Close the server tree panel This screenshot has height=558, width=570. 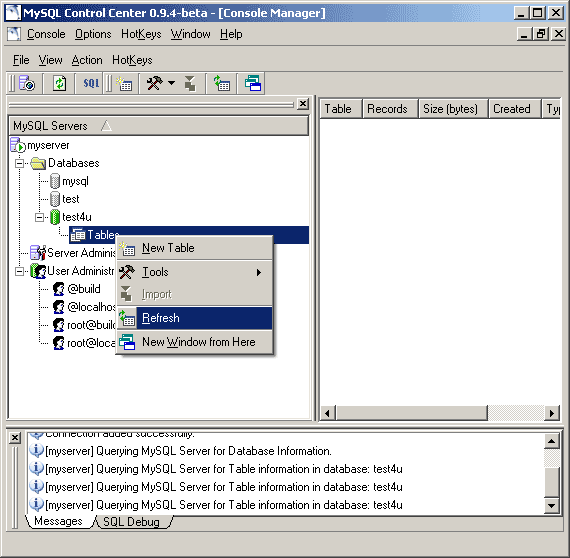point(303,104)
